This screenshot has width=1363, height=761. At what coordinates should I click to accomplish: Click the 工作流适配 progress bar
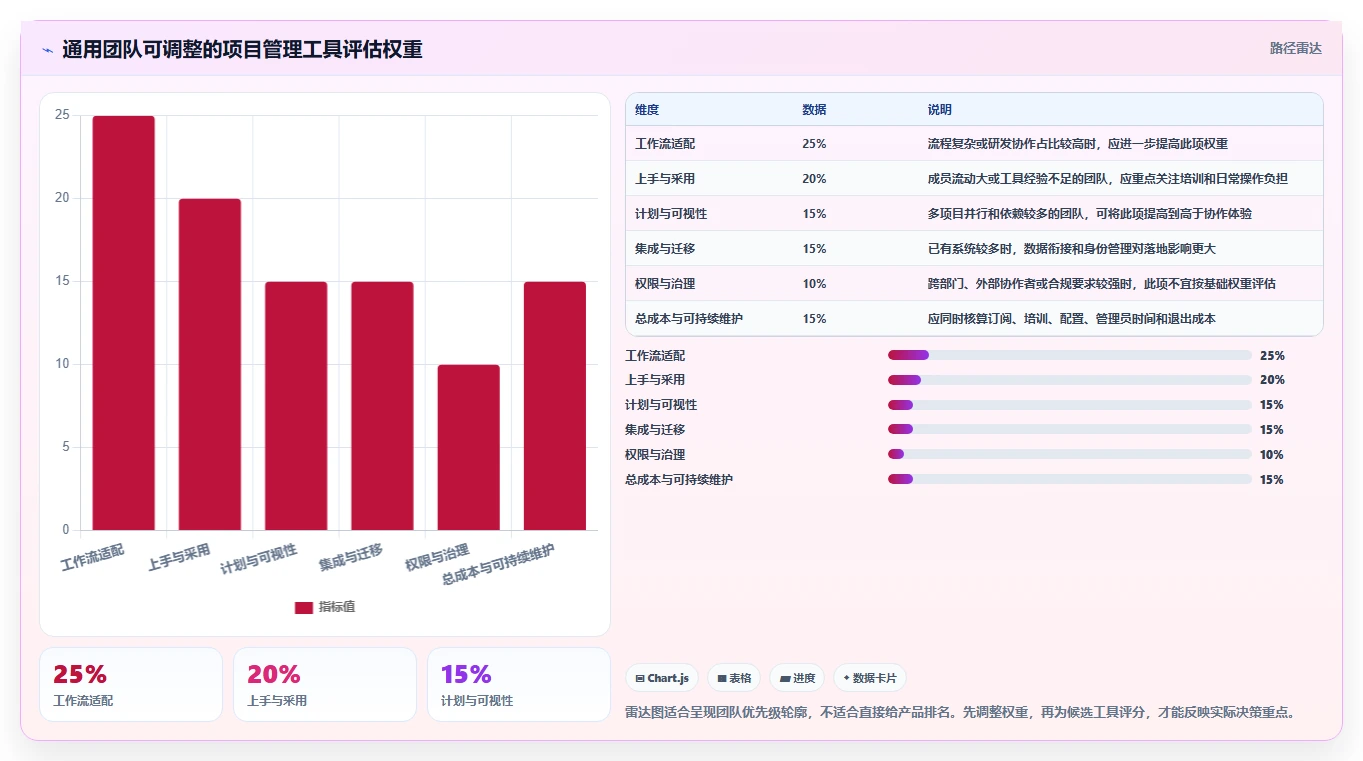[1070, 355]
